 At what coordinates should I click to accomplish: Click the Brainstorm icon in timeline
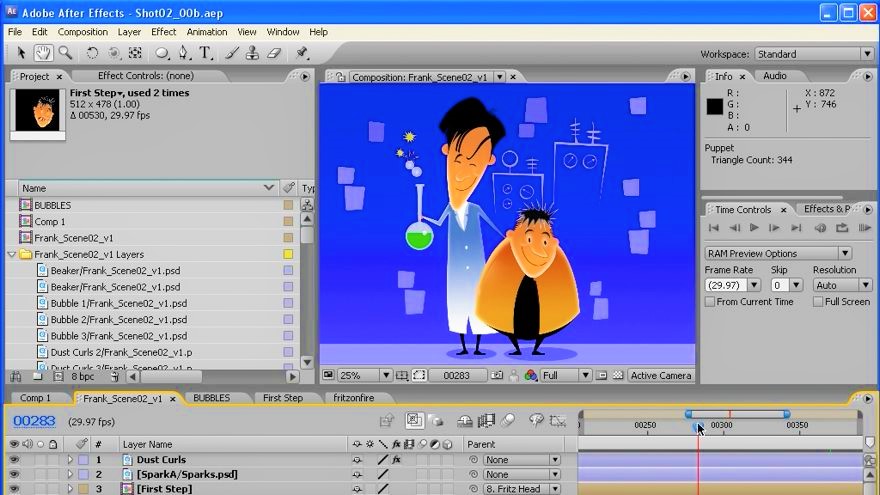click(x=536, y=420)
